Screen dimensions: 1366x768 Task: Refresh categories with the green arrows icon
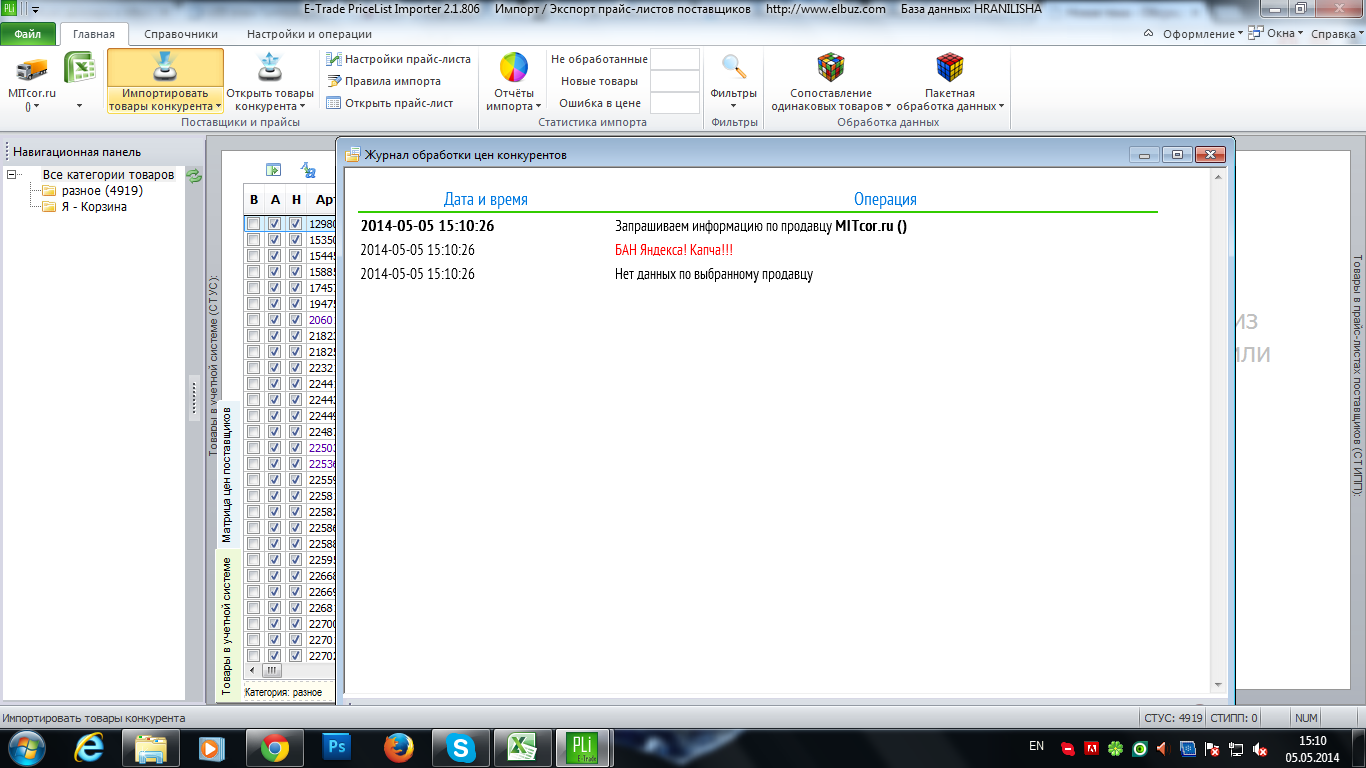pos(195,176)
